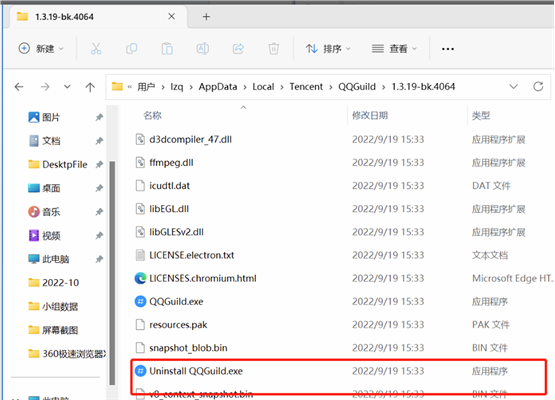Open the three-dot more options menu
This screenshot has height=400, width=555.
[448, 49]
